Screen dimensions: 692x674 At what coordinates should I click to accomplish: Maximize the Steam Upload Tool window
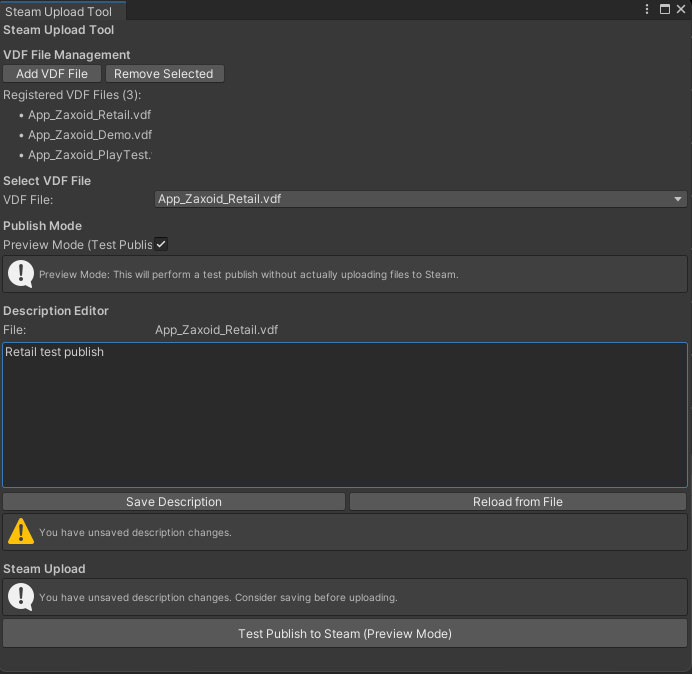tap(665, 9)
